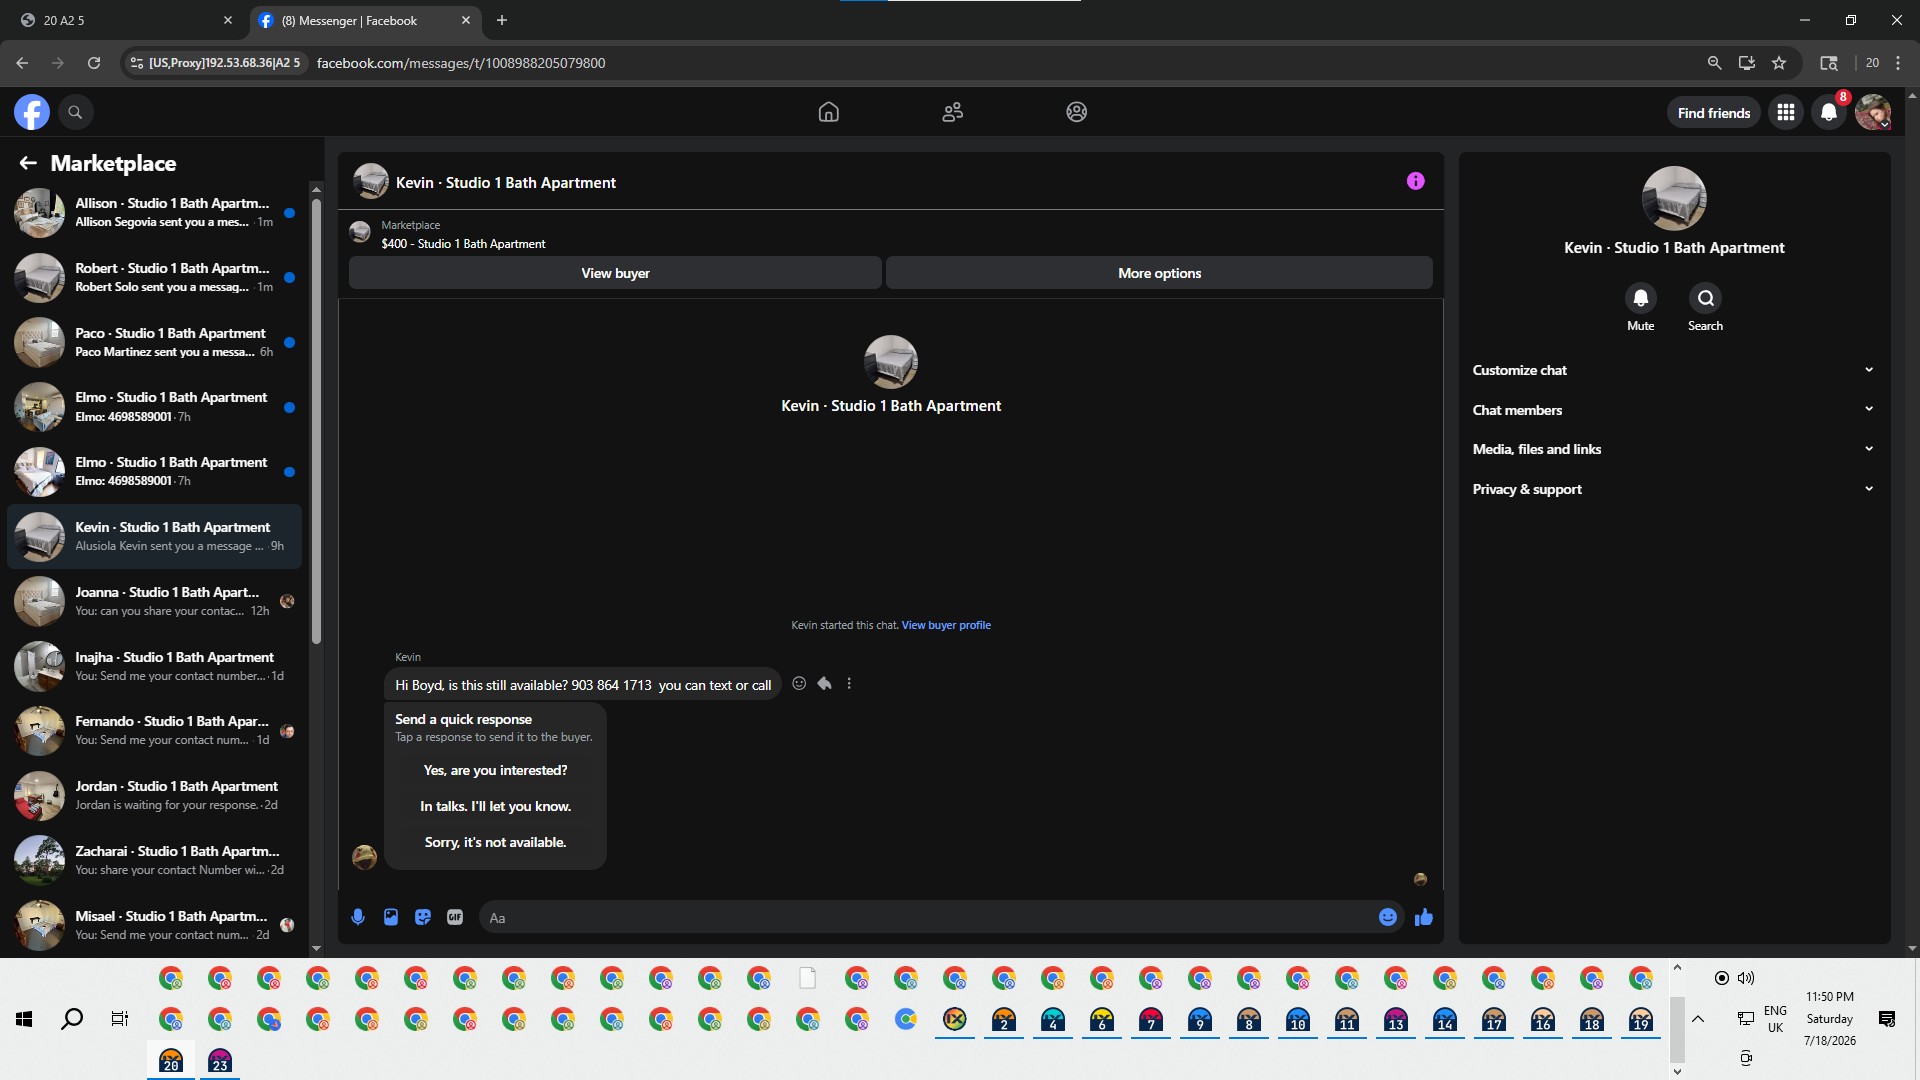Viewport: 1920px width, 1080px height.
Task: Open Windows Task View
Action: pos(120,1019)
